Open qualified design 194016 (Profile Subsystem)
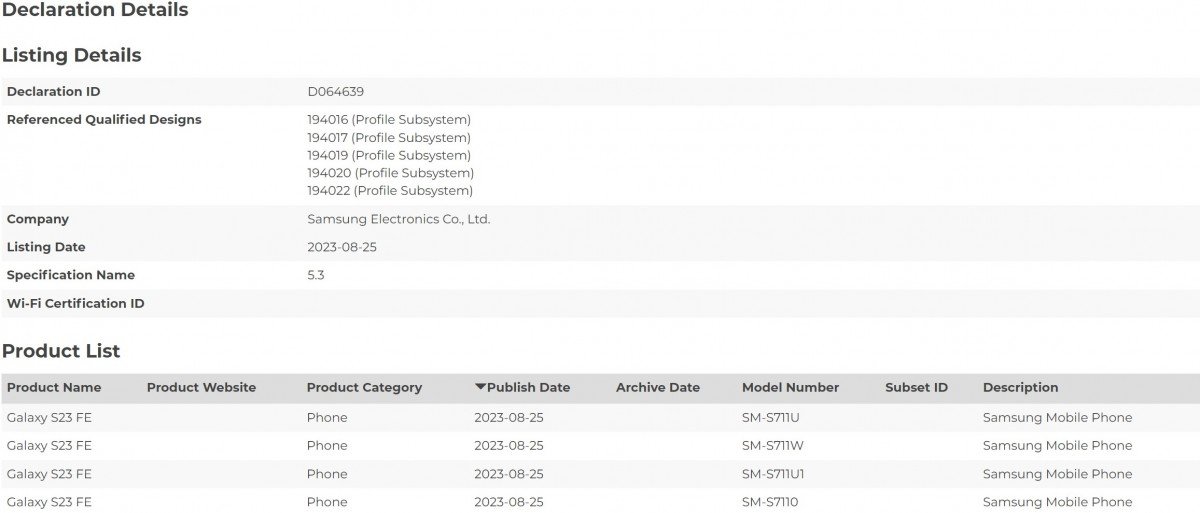Image resolution: width=1200 pixels, height=513 pixels. (389, 120)
